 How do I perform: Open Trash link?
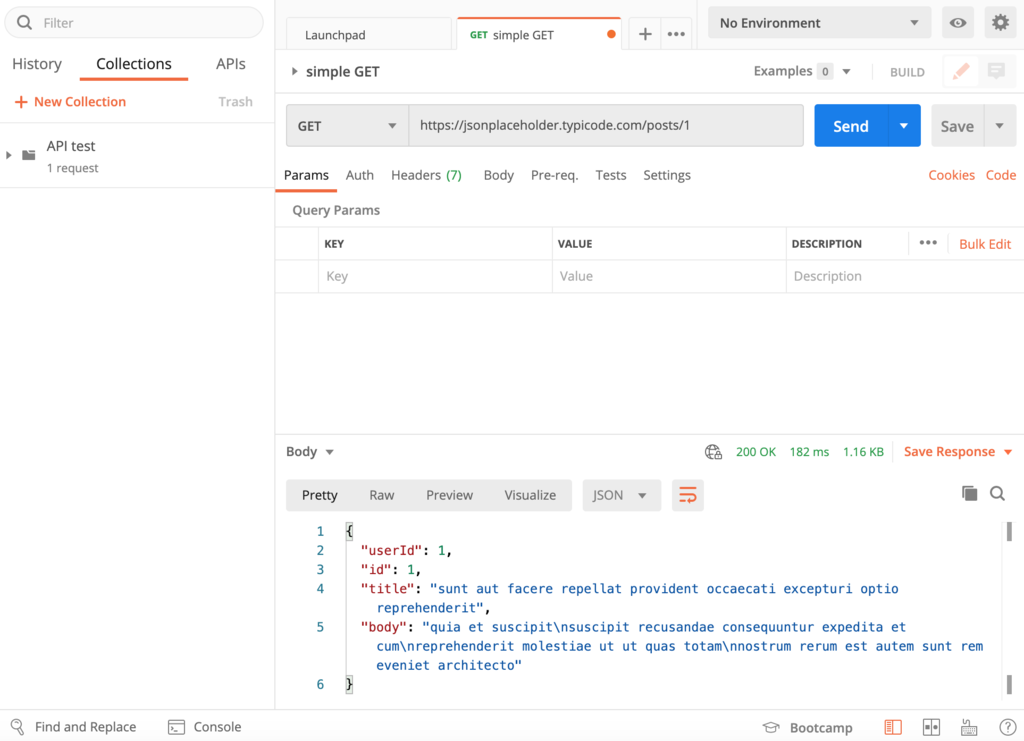pyautogui.click(x=235, y=102)
